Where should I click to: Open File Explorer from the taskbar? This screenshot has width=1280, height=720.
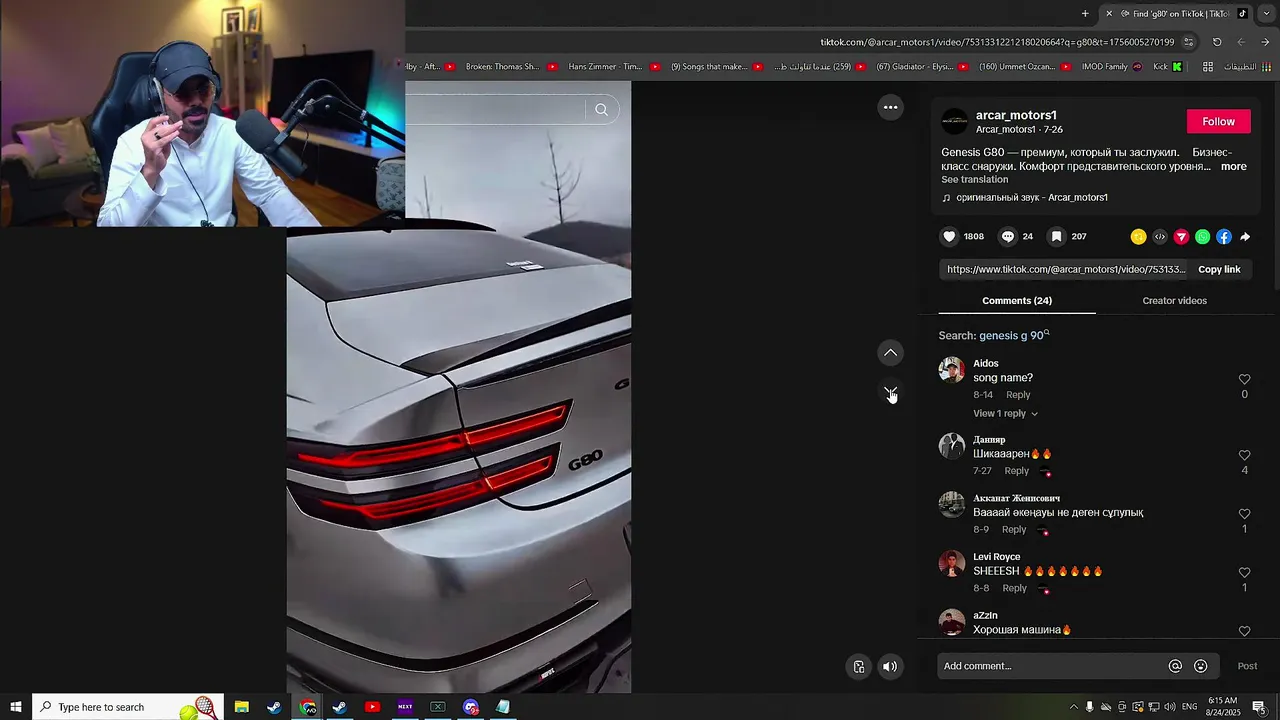click(x=241, y=707)
